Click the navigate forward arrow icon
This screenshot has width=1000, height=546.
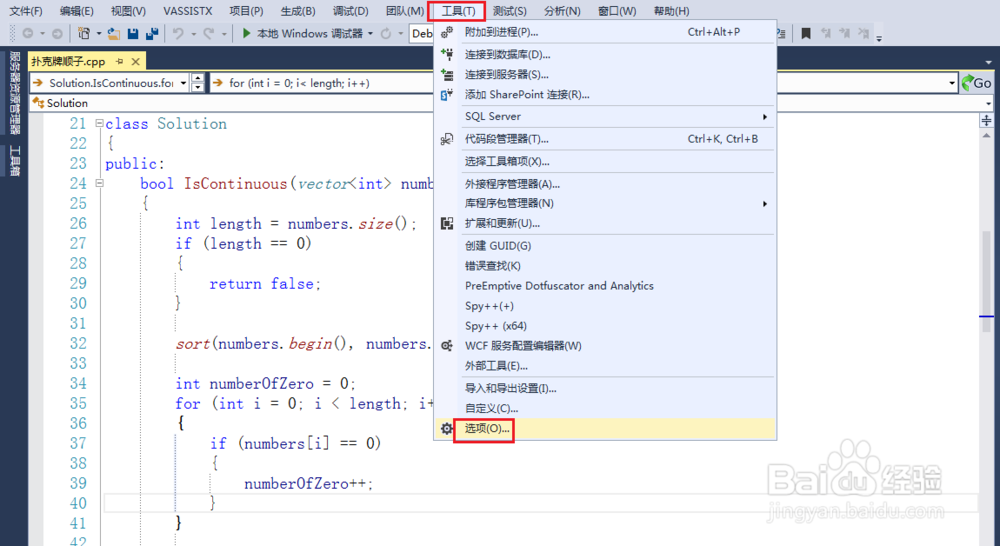pyautogui.click(x=57, y=34)
